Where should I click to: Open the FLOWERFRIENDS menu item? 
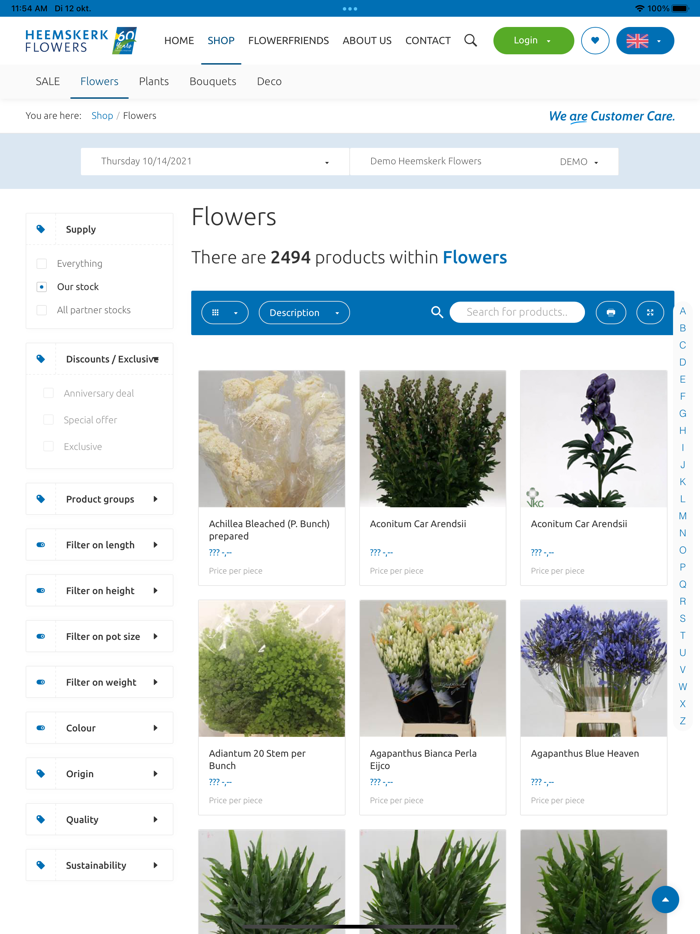coord(288,41)
